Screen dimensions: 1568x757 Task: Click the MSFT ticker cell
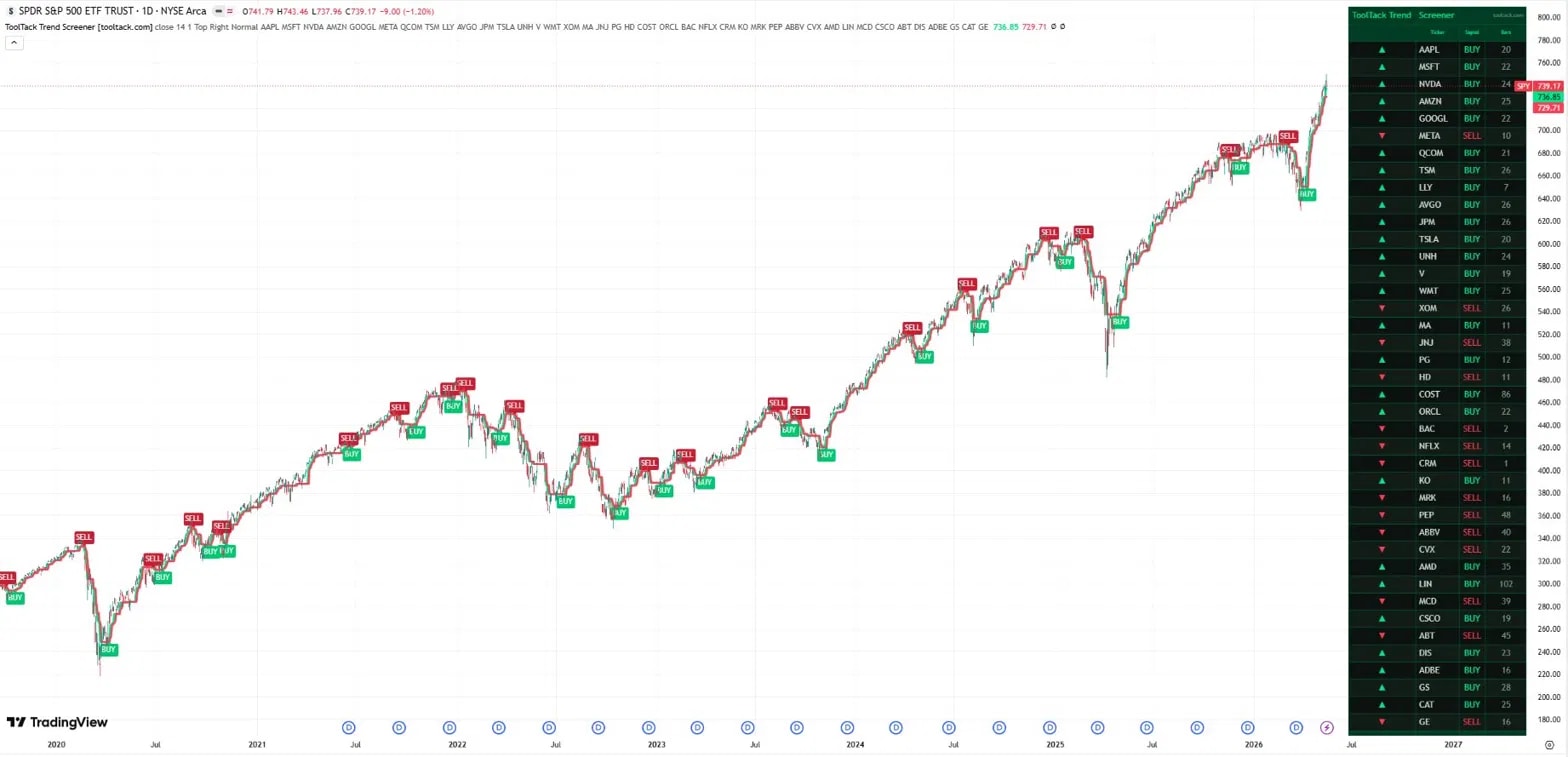click(1431, 66)
